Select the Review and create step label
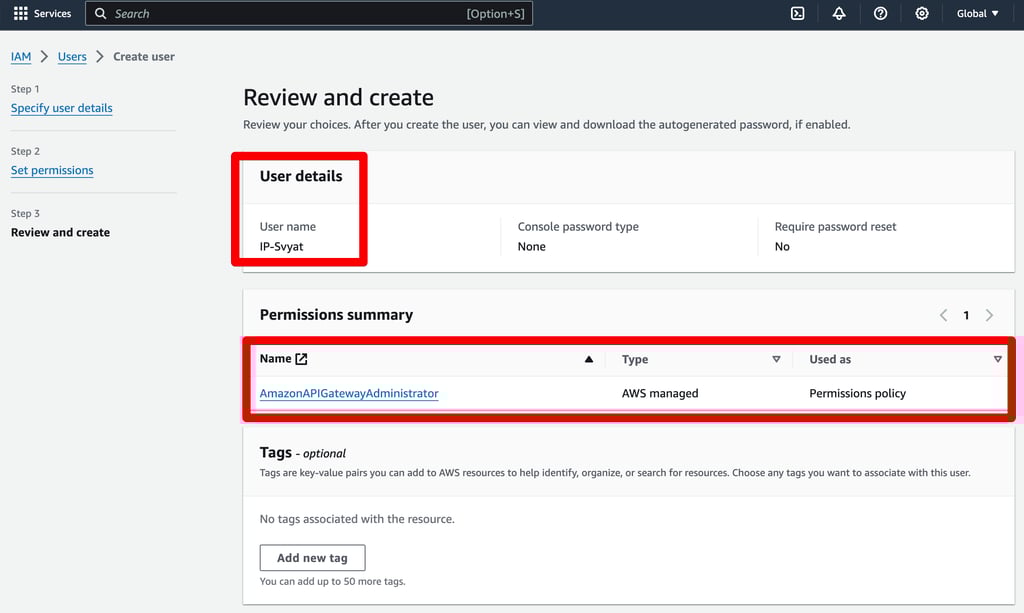The image size is (1024, 613). tap(60, 232)
